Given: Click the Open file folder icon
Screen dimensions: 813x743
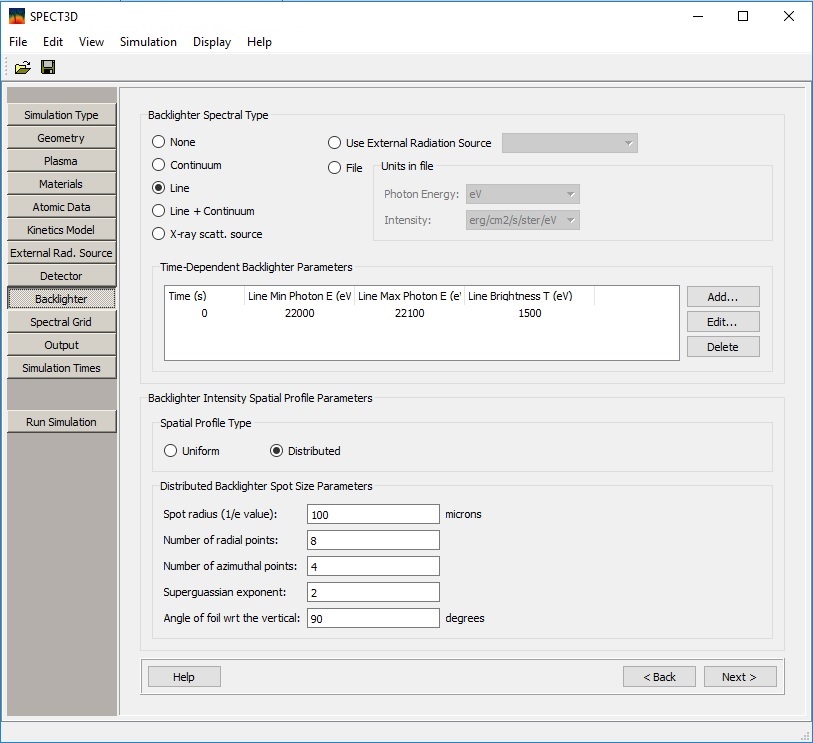Looking at the screenshot, I should (x=22, y=67).
